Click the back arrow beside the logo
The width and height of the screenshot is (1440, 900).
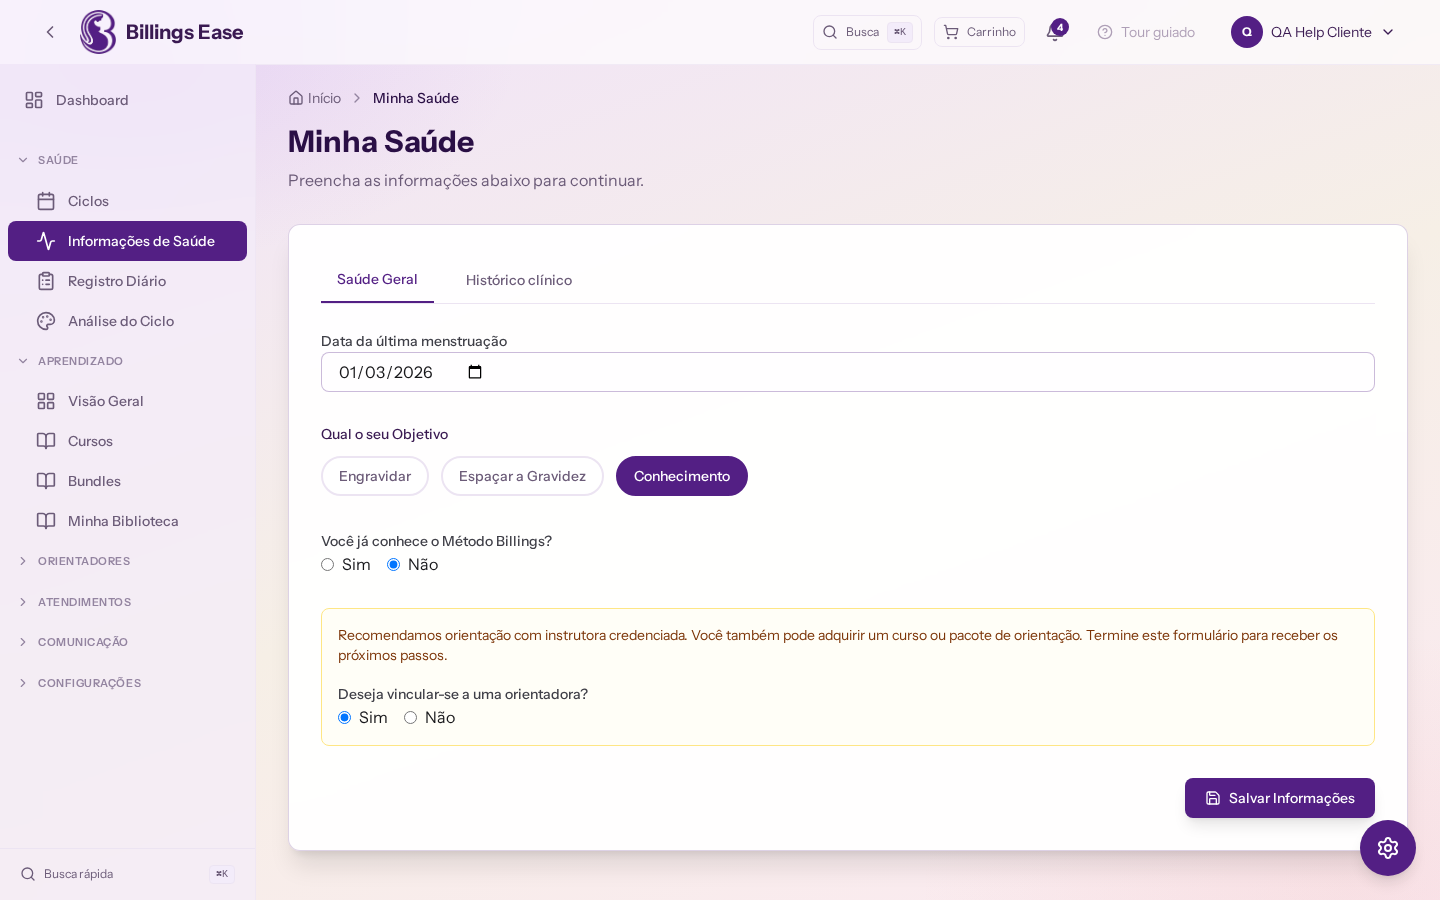point(50,32)
